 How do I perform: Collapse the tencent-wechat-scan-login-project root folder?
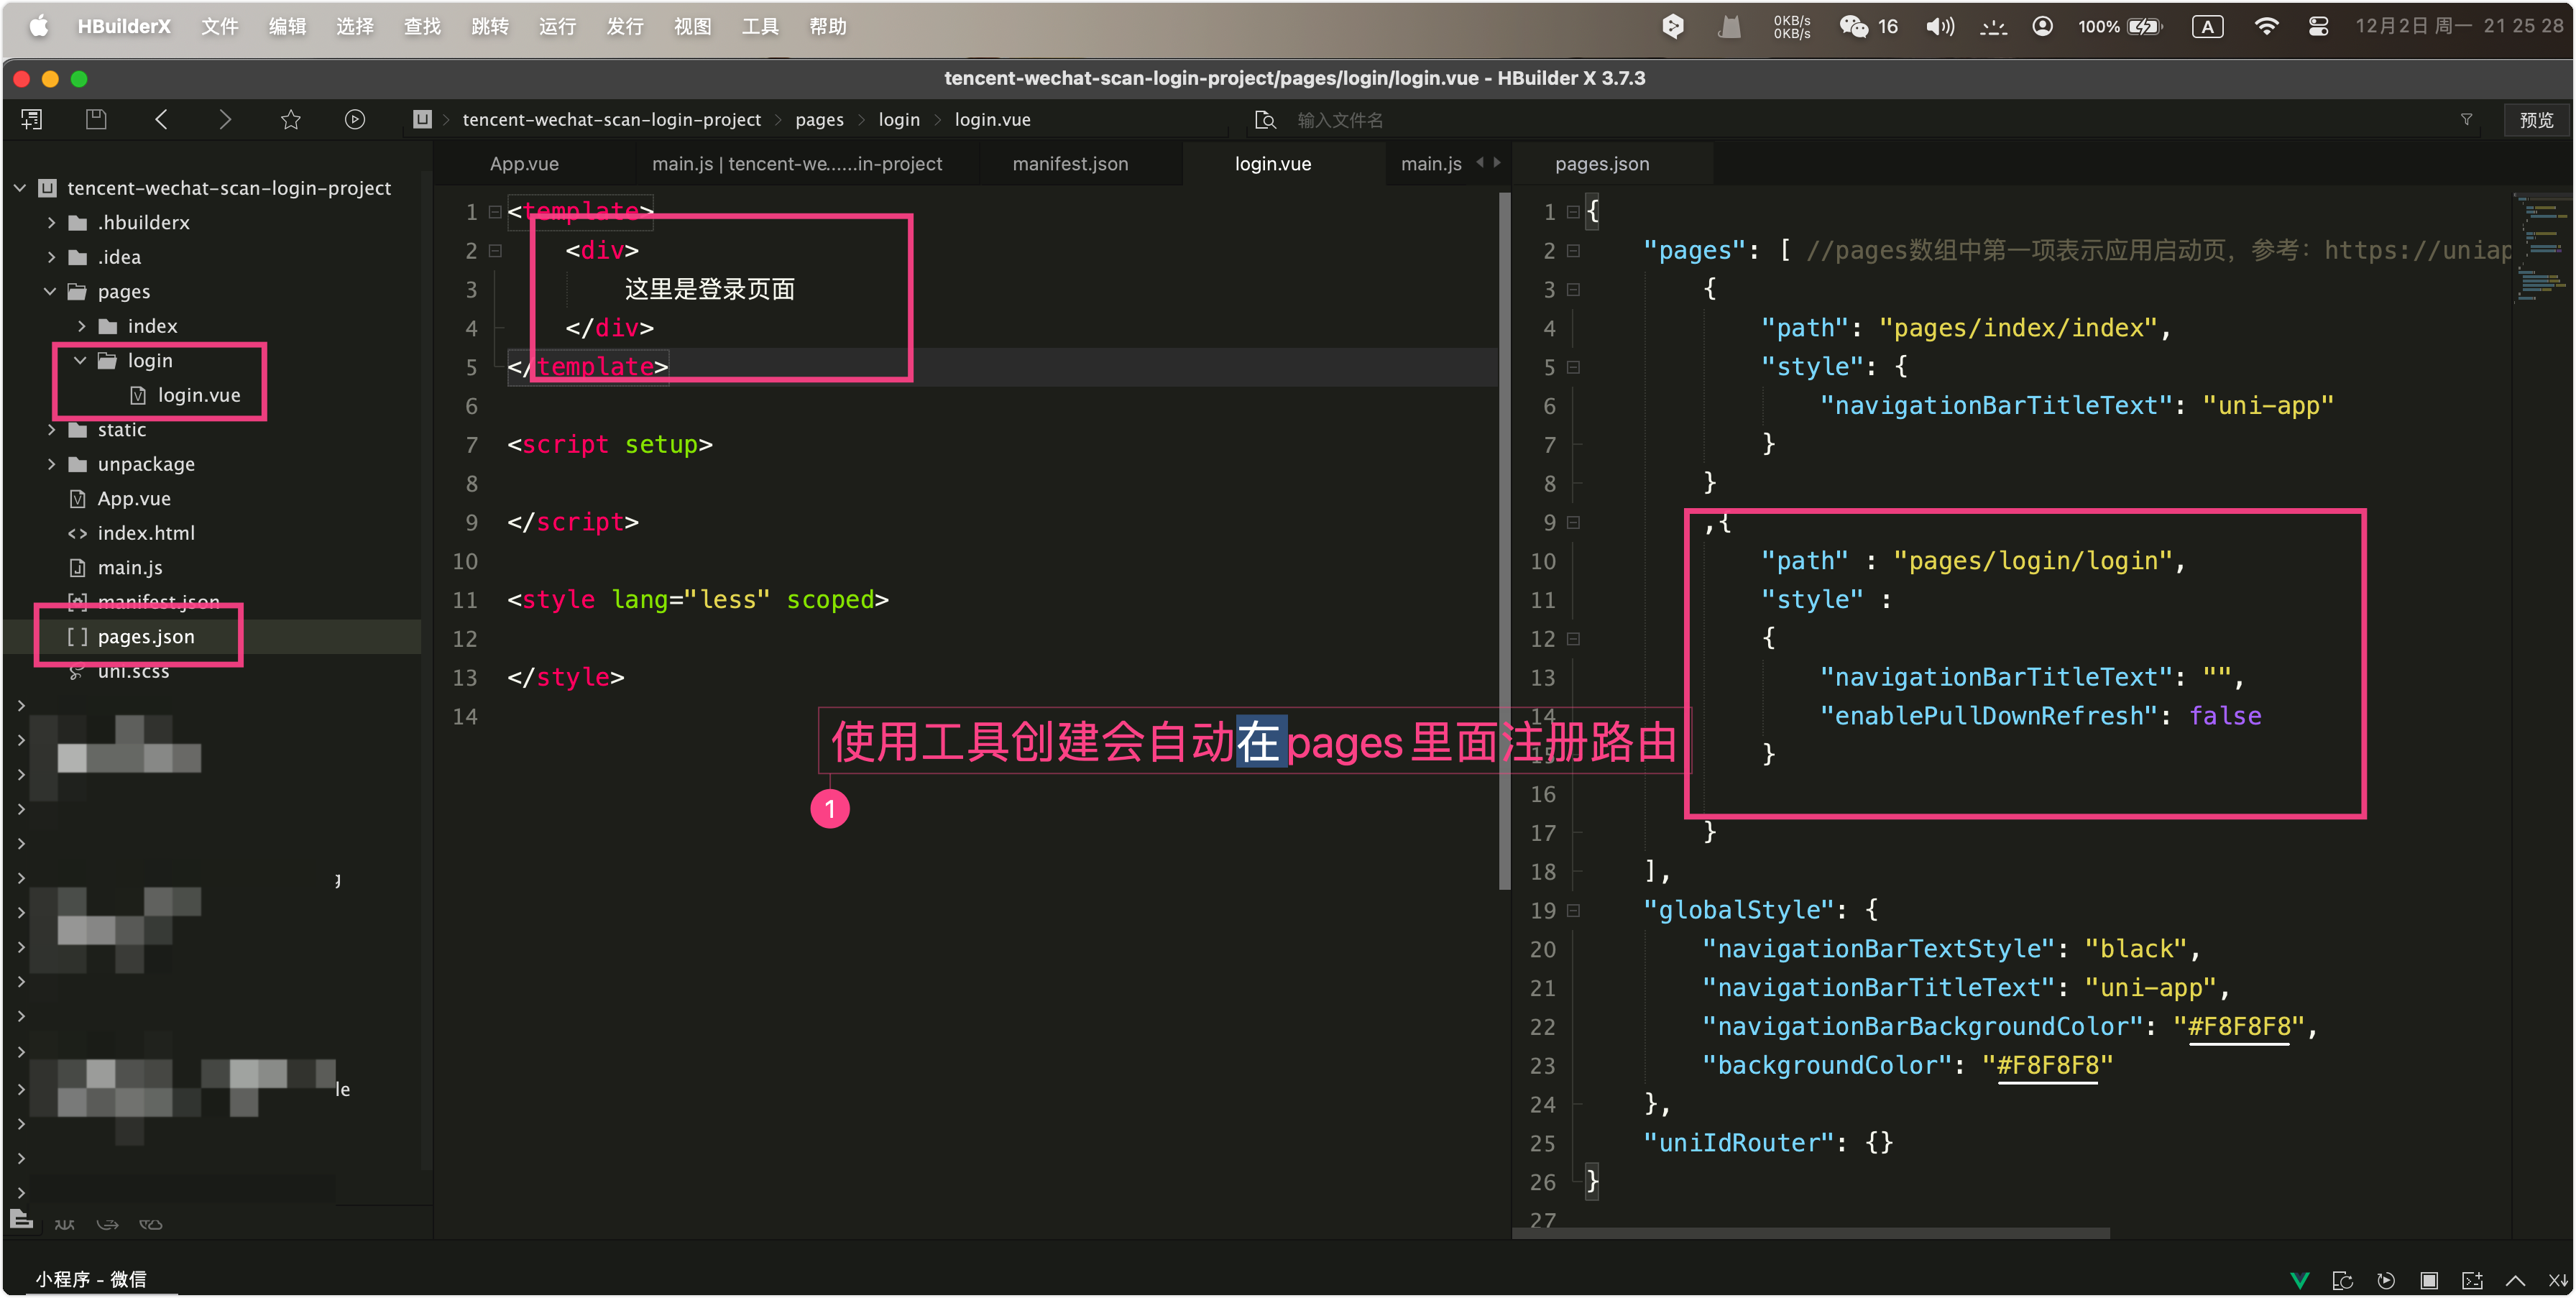[19, 187]
